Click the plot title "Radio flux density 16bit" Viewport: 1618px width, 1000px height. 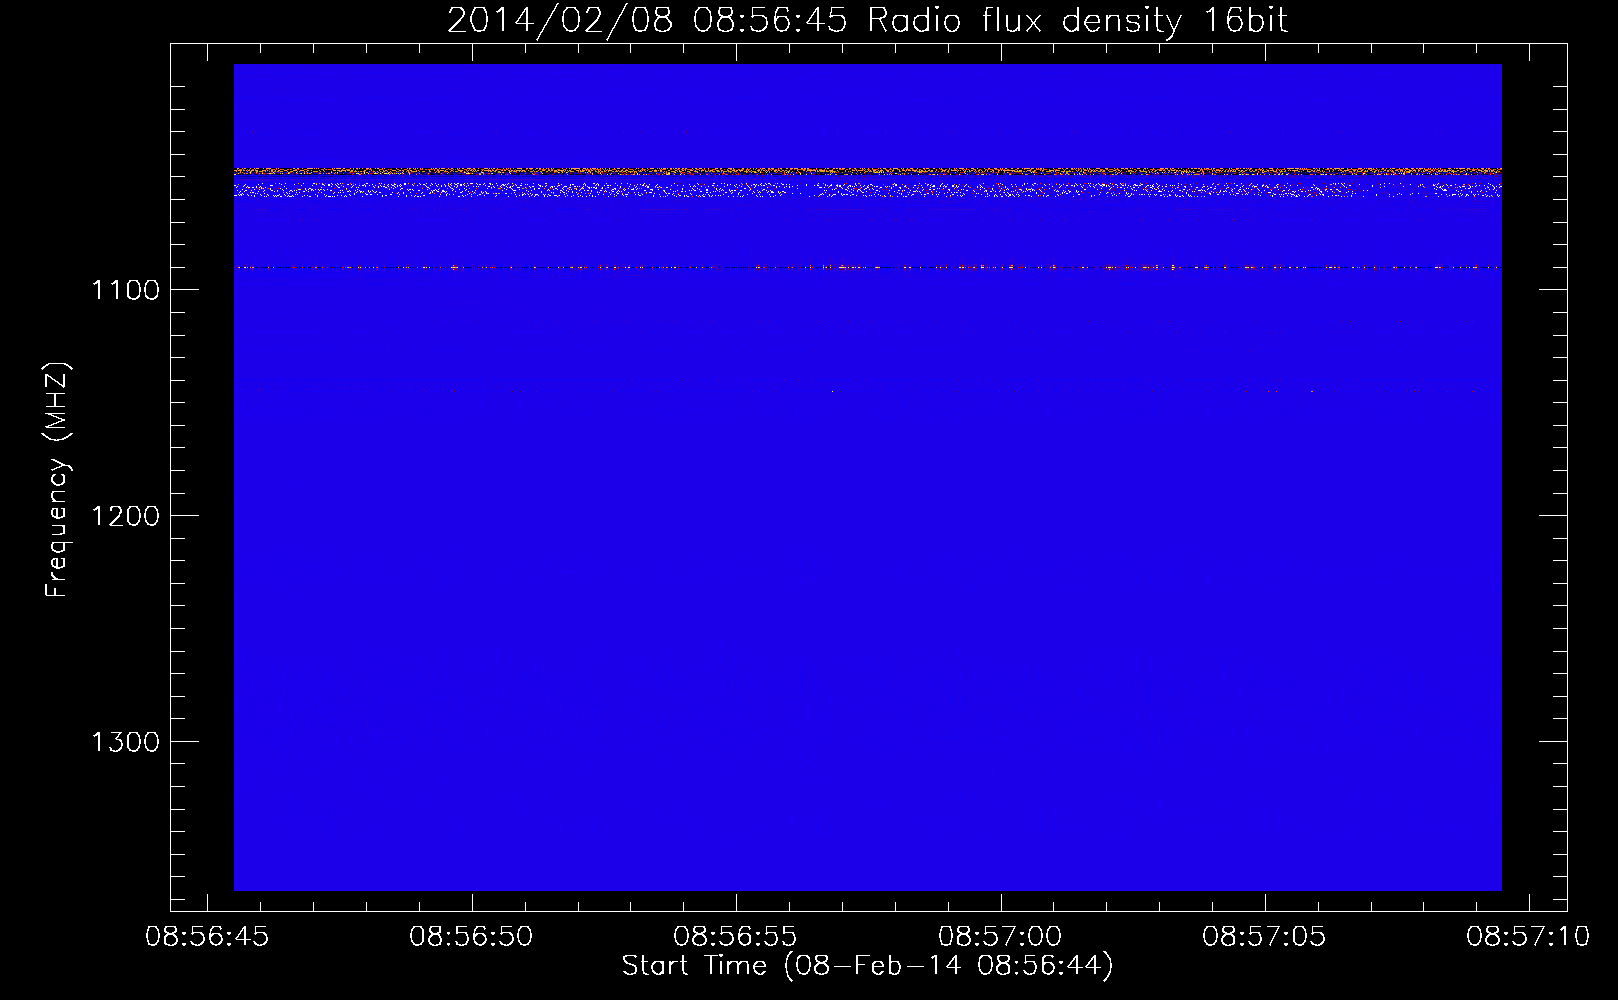[x=1077, y=21]
